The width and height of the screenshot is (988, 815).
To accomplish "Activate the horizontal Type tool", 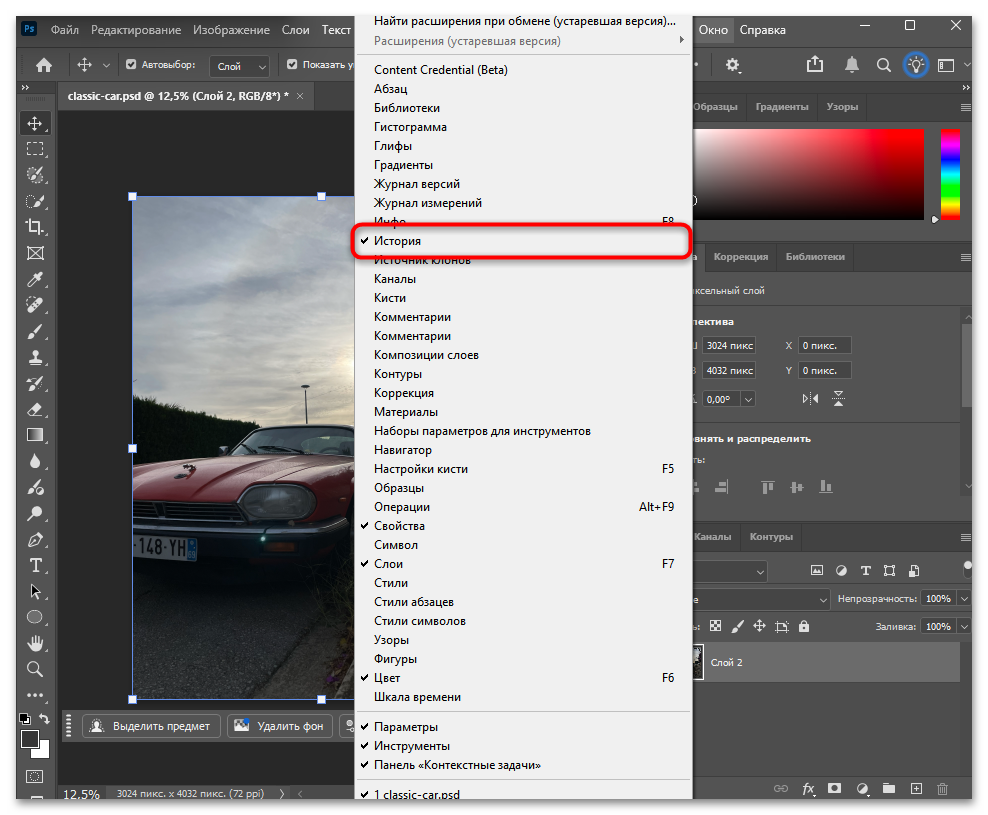I will pos(35,565).
